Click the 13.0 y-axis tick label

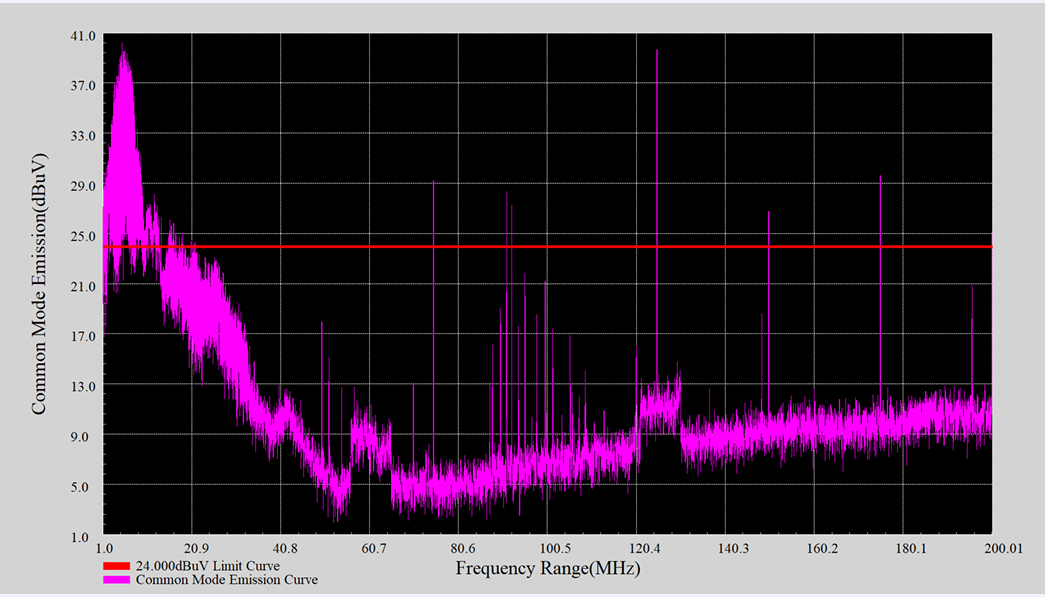point(83,386)
